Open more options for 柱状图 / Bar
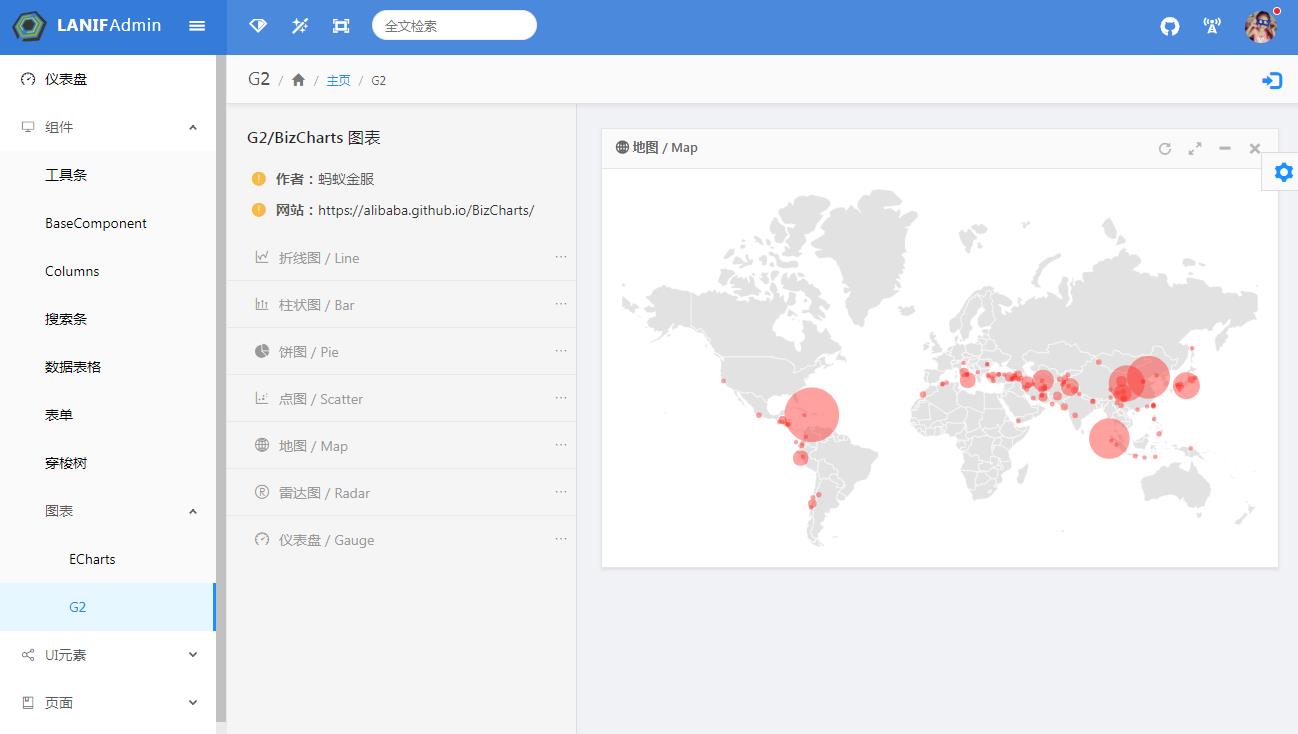Image resolution: width=1298 pixels, height=734 pixels. [x=561, y=304]
